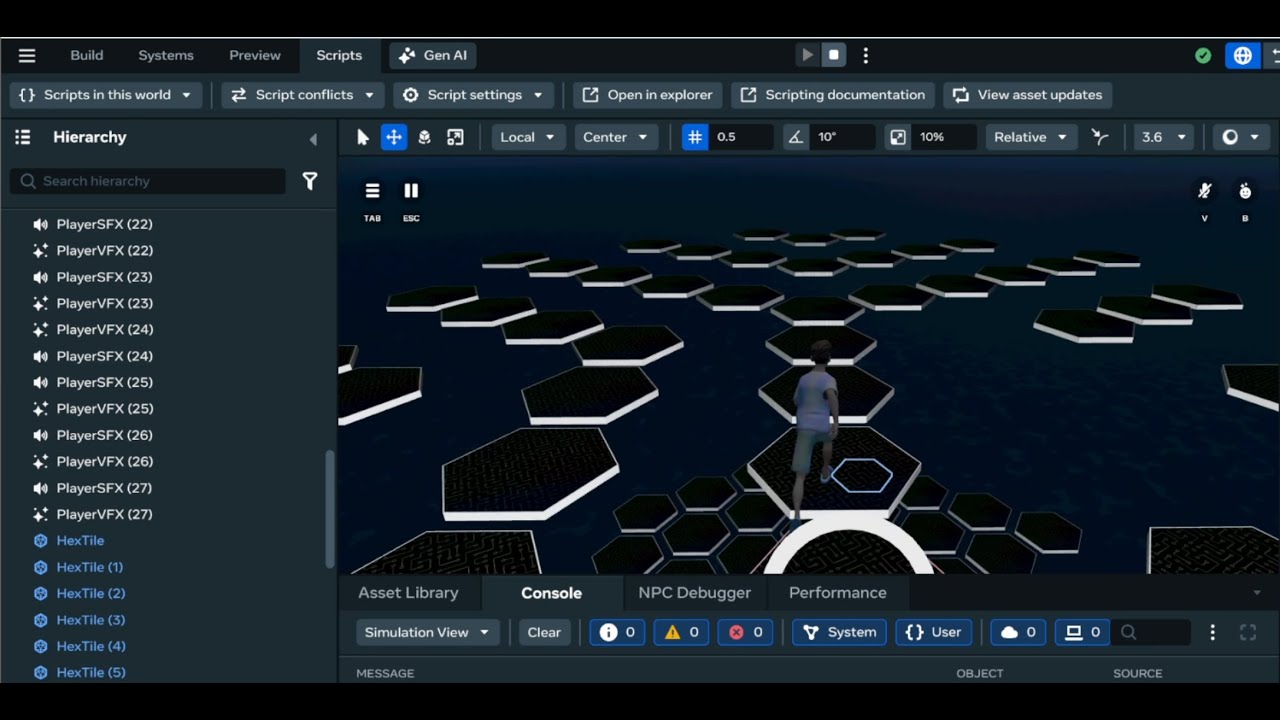Screen dimensions: 1280x720
Task: Open the Relative dropdown
Action: point(1030,137)
